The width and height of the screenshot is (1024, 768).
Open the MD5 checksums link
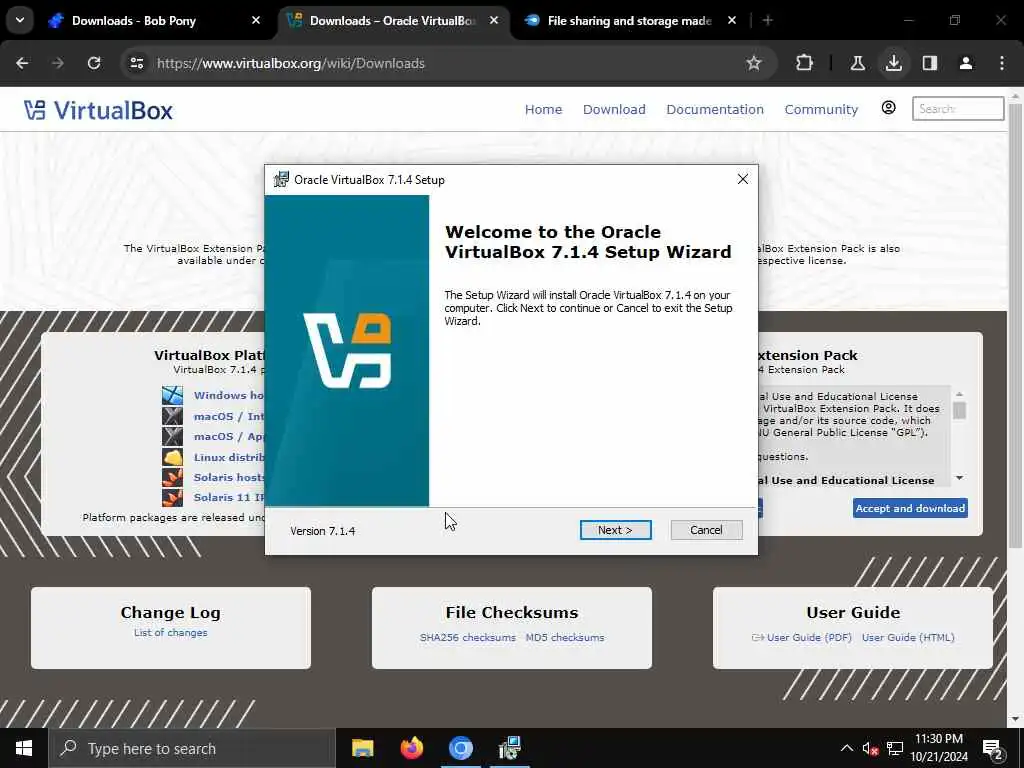[565, 637]
